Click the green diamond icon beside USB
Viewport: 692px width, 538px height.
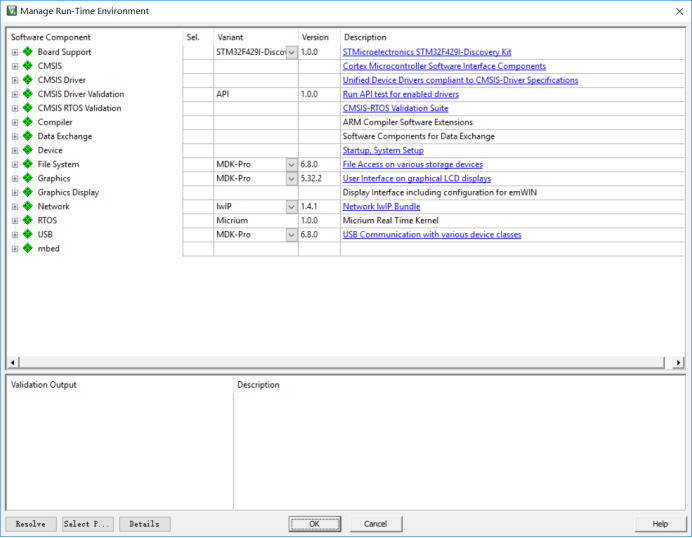tap(28, 234)
